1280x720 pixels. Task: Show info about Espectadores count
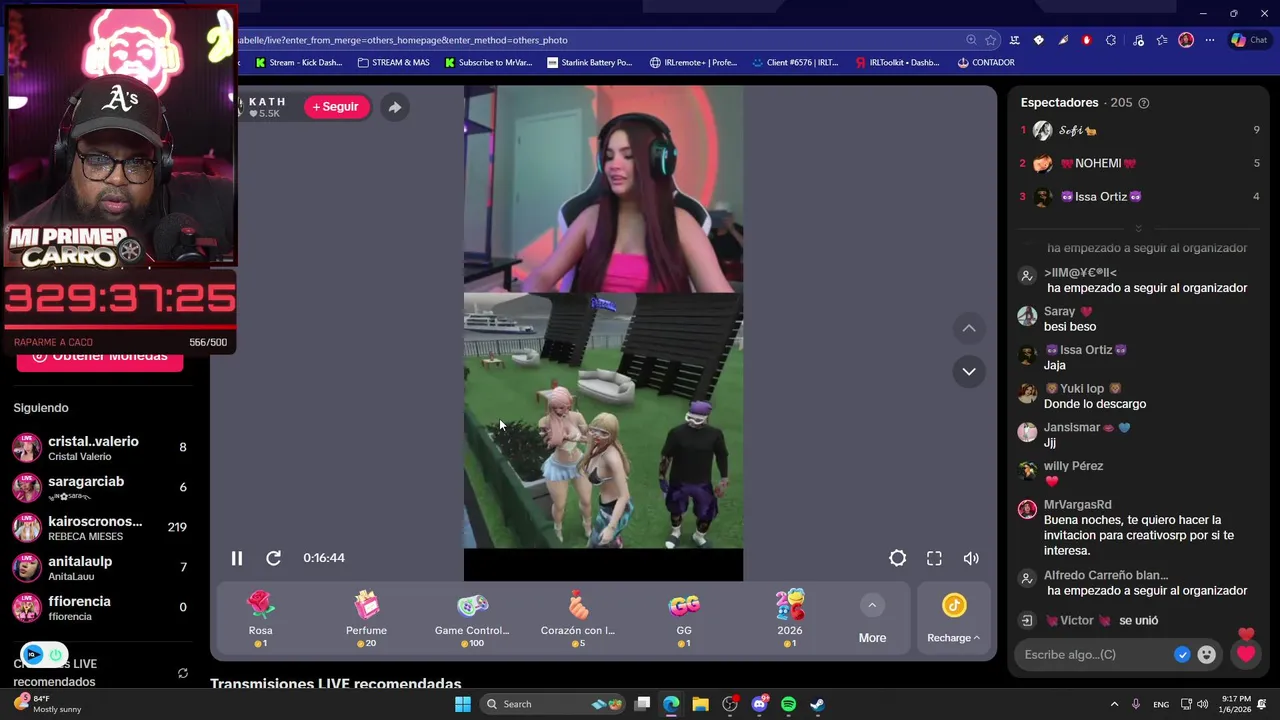click(x=1144, y=103)
